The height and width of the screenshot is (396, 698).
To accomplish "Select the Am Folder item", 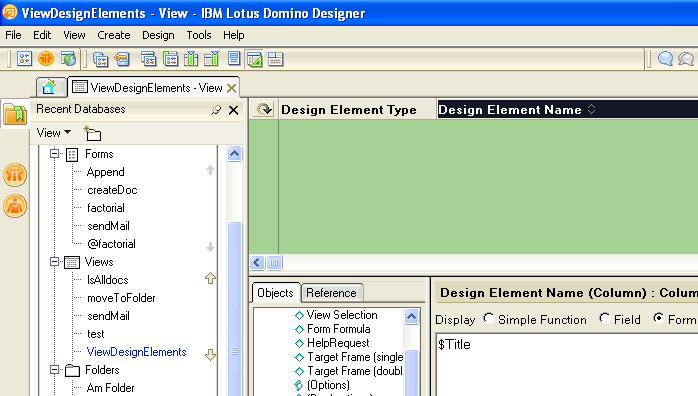I will click(110, 388).
